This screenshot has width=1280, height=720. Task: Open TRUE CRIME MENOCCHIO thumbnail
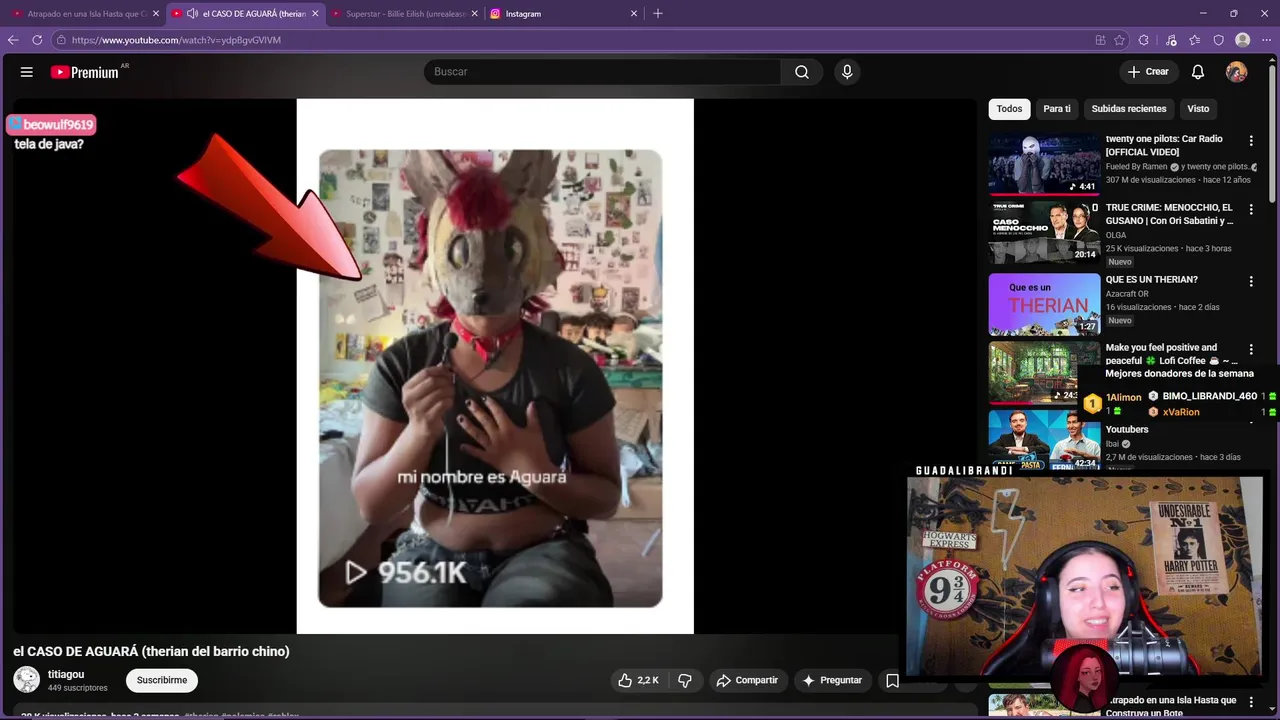1044,232
